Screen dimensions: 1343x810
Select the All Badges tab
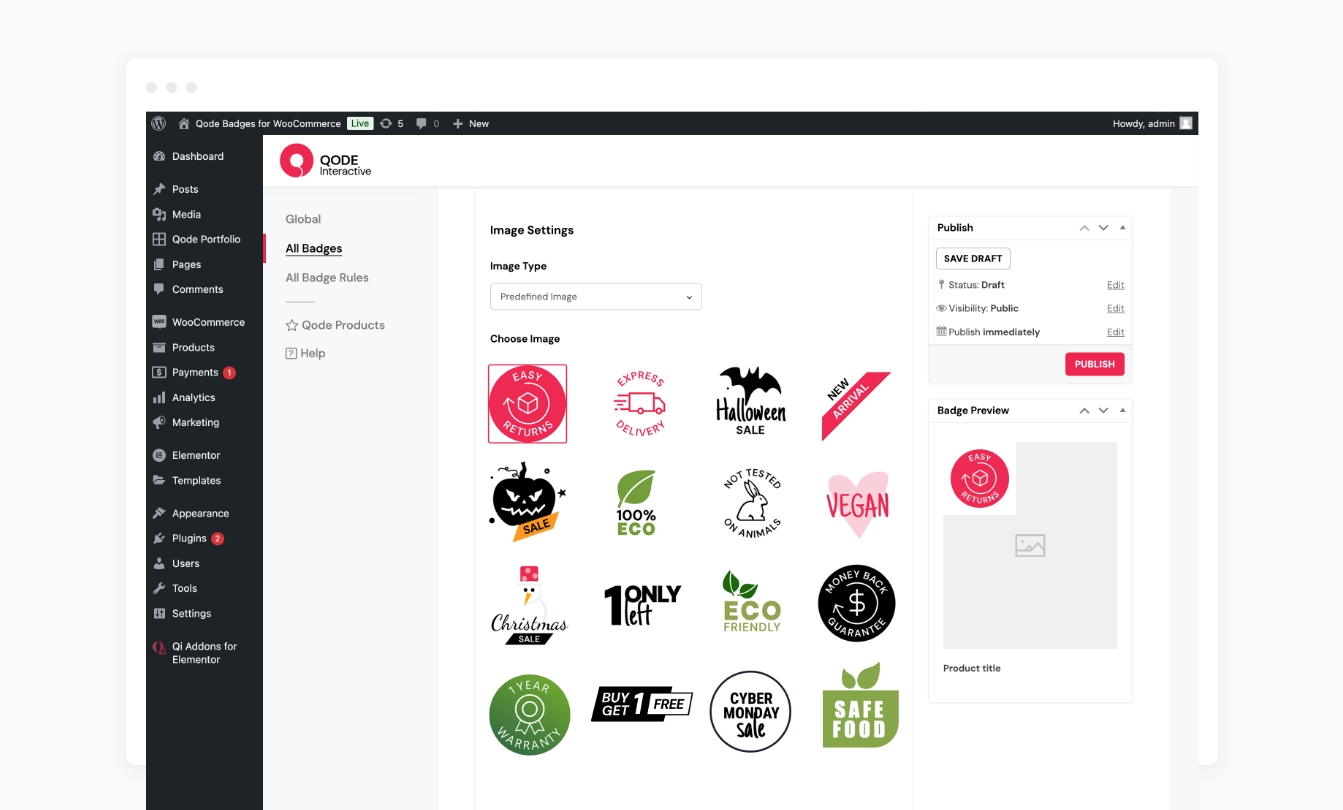coord(314,248)
